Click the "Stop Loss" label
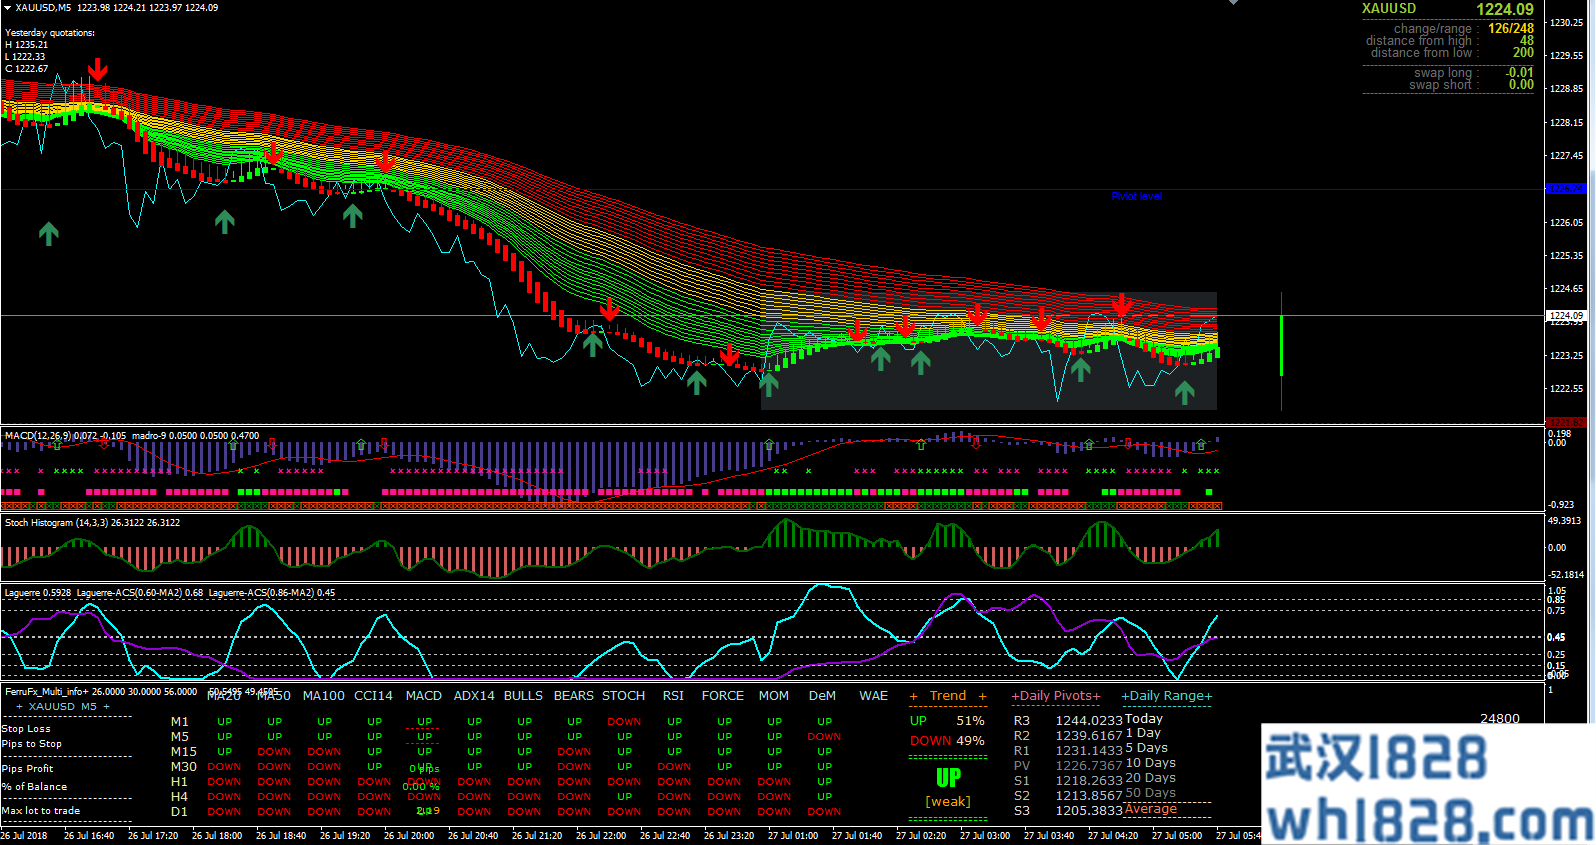The image size is (1596, 845). click(x=26, y=729)
